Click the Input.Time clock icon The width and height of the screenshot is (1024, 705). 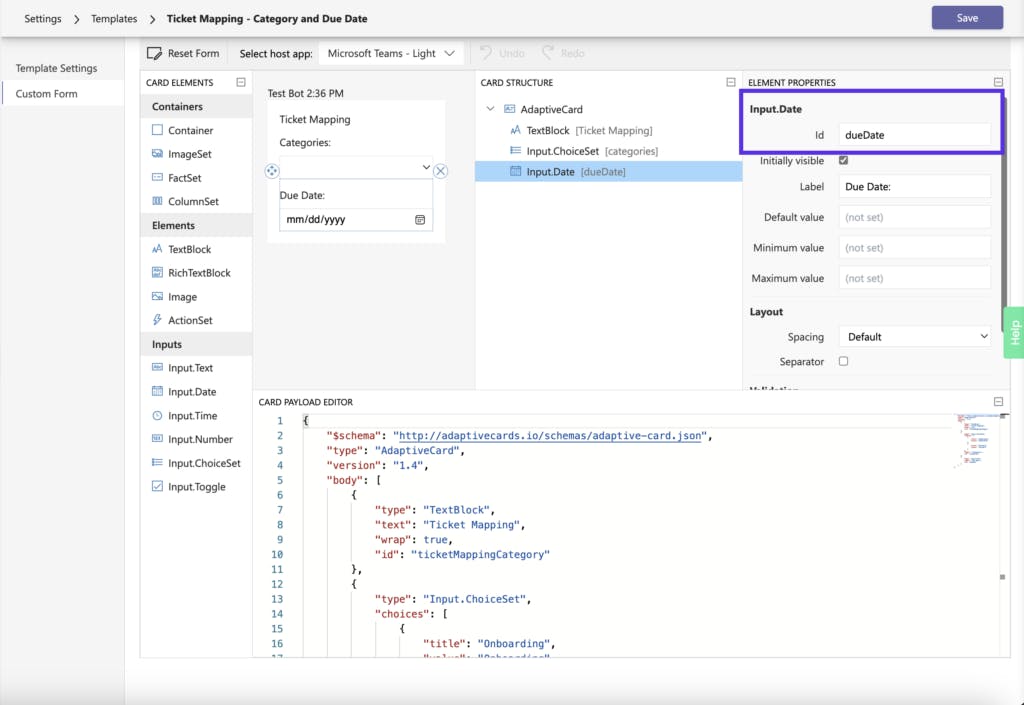pyautogui.click(x=158, y=416)
